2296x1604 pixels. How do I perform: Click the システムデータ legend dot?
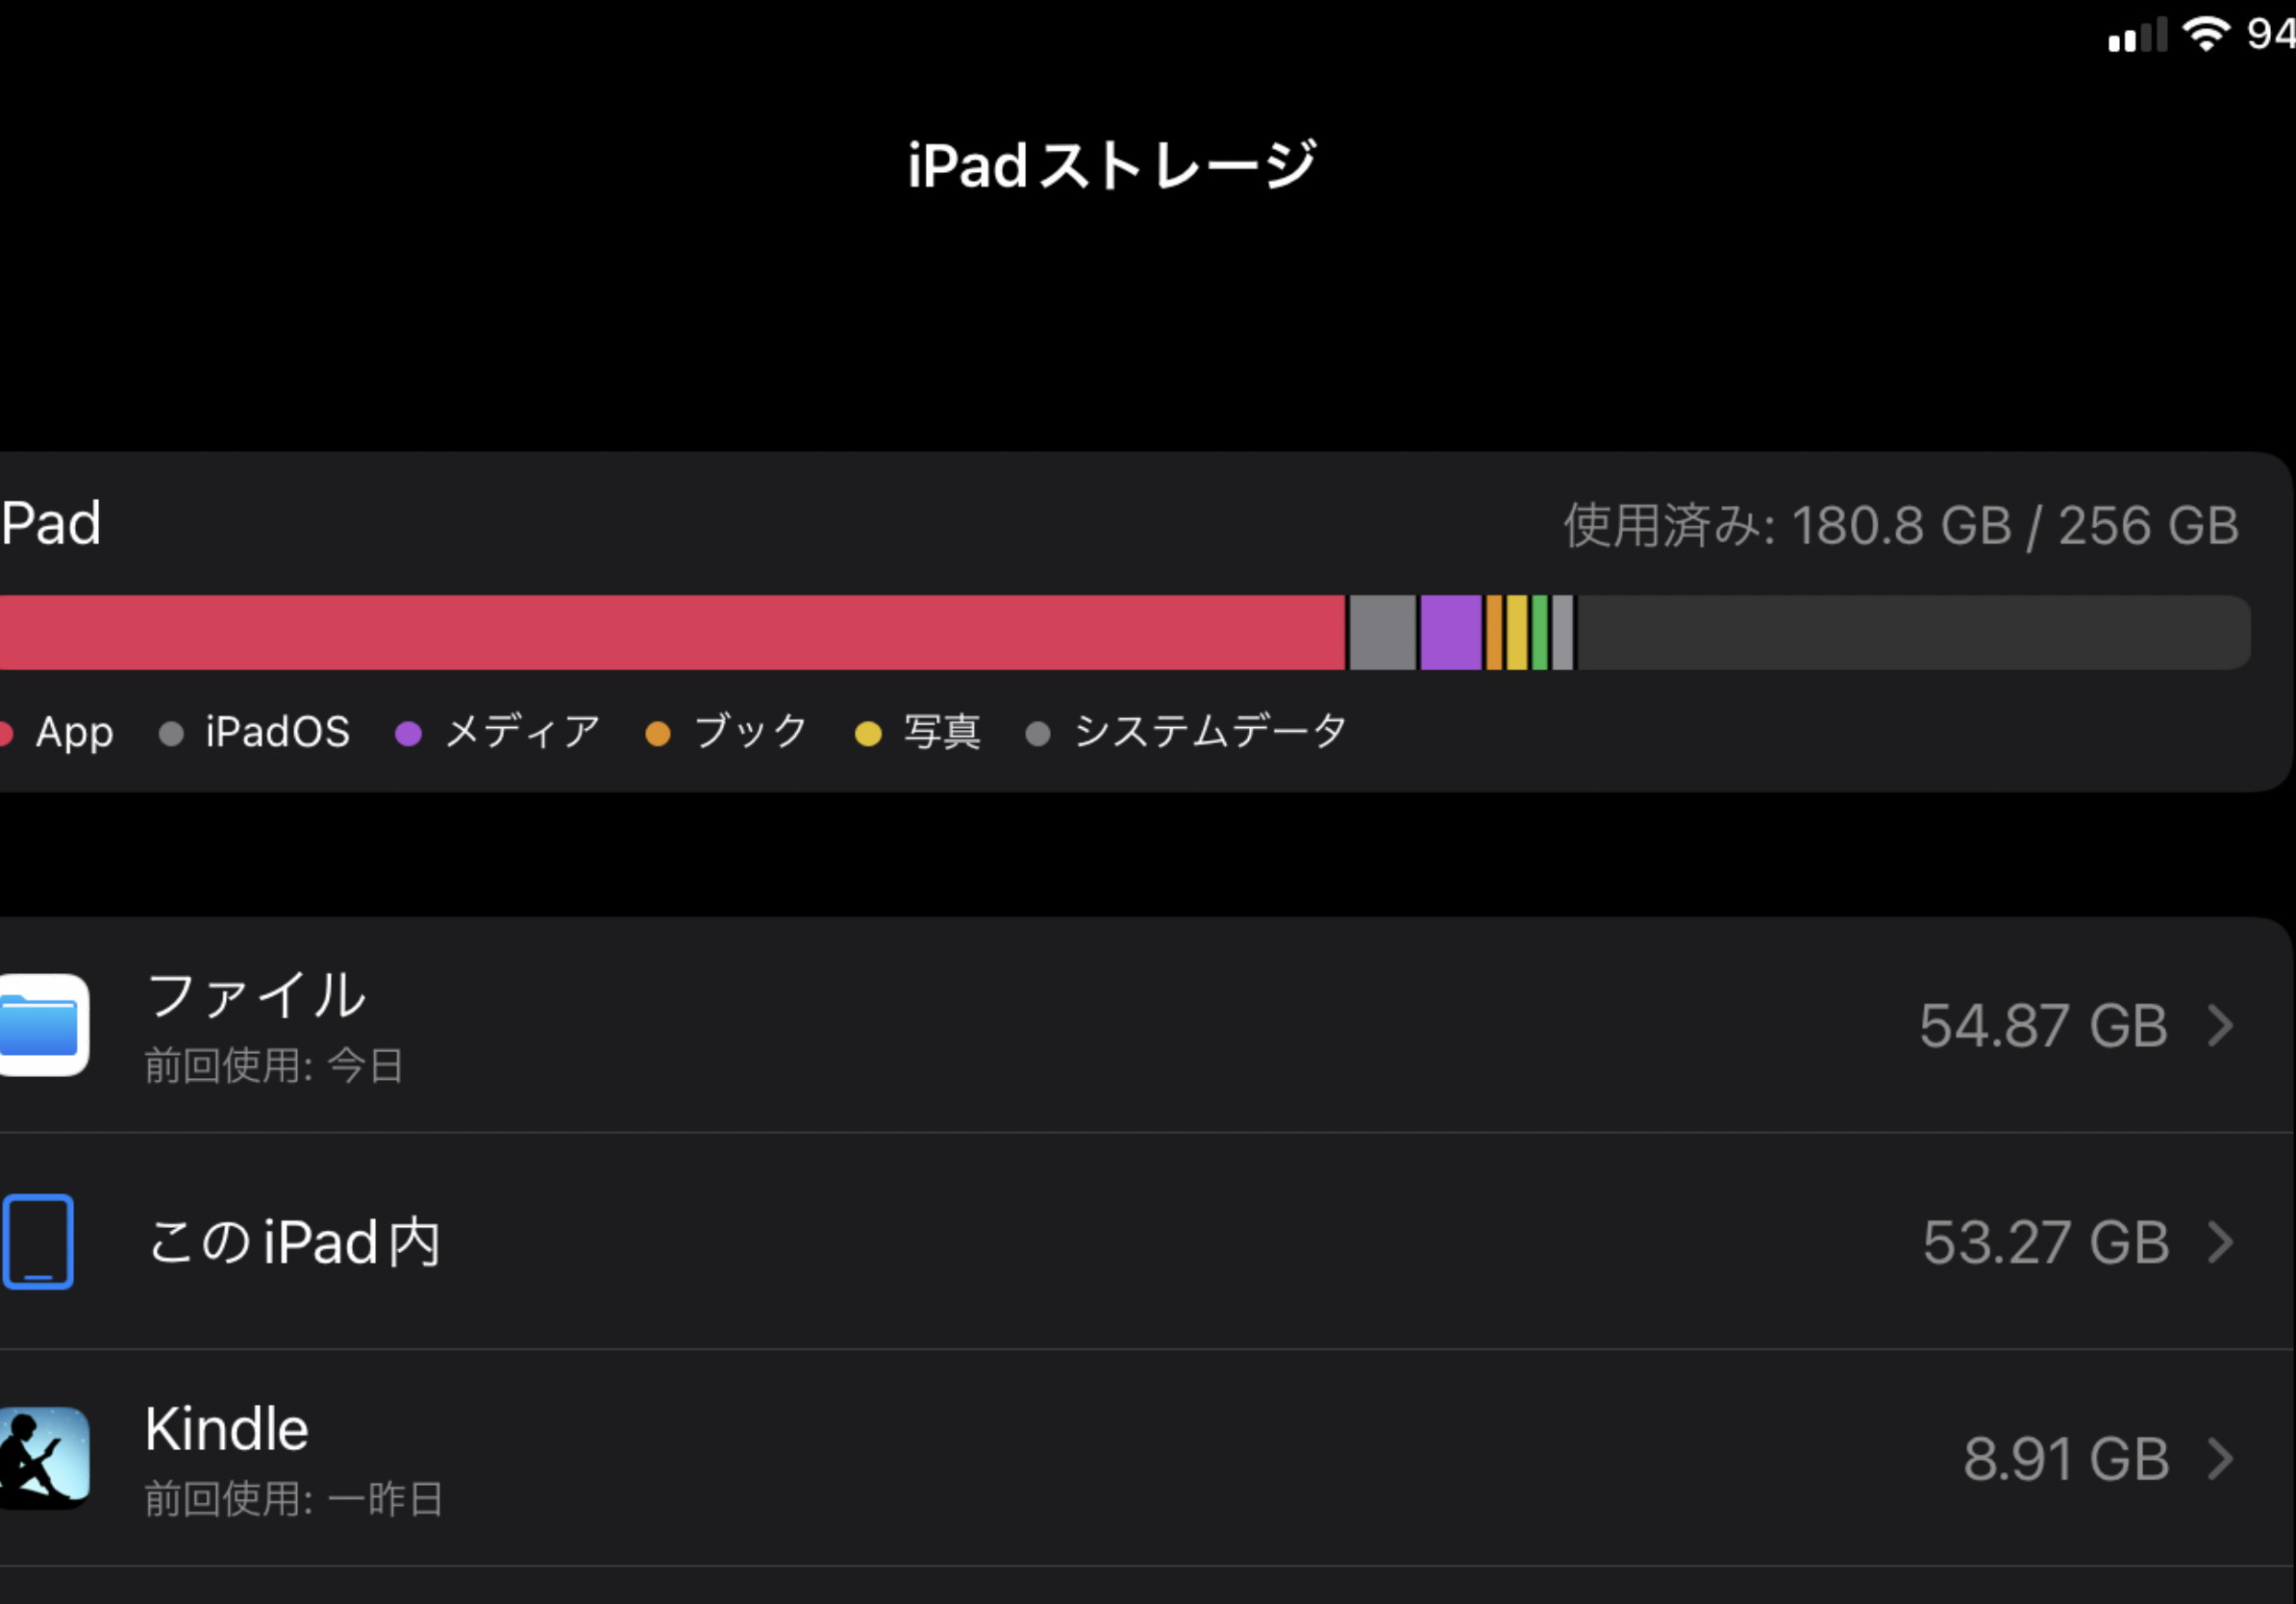tap(1038, 734)
